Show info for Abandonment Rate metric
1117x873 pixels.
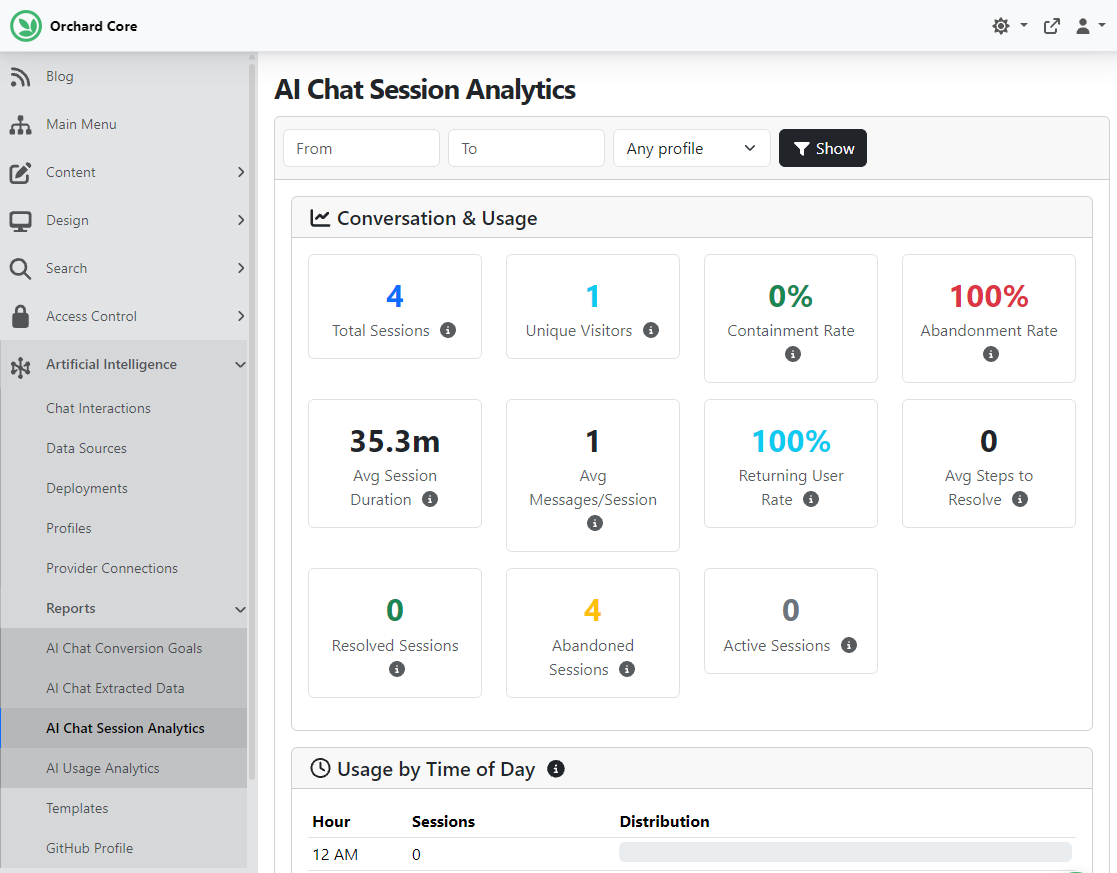[x=991, y=354]
